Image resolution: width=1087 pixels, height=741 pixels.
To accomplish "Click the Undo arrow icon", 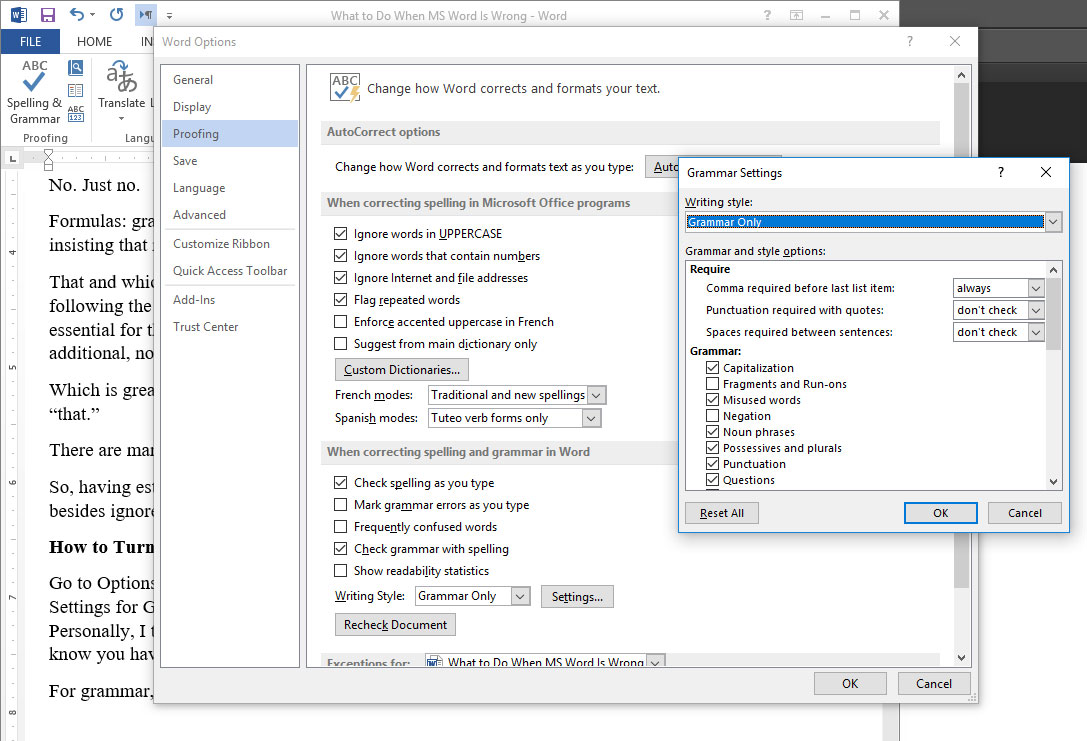I will tap(77, 15).
